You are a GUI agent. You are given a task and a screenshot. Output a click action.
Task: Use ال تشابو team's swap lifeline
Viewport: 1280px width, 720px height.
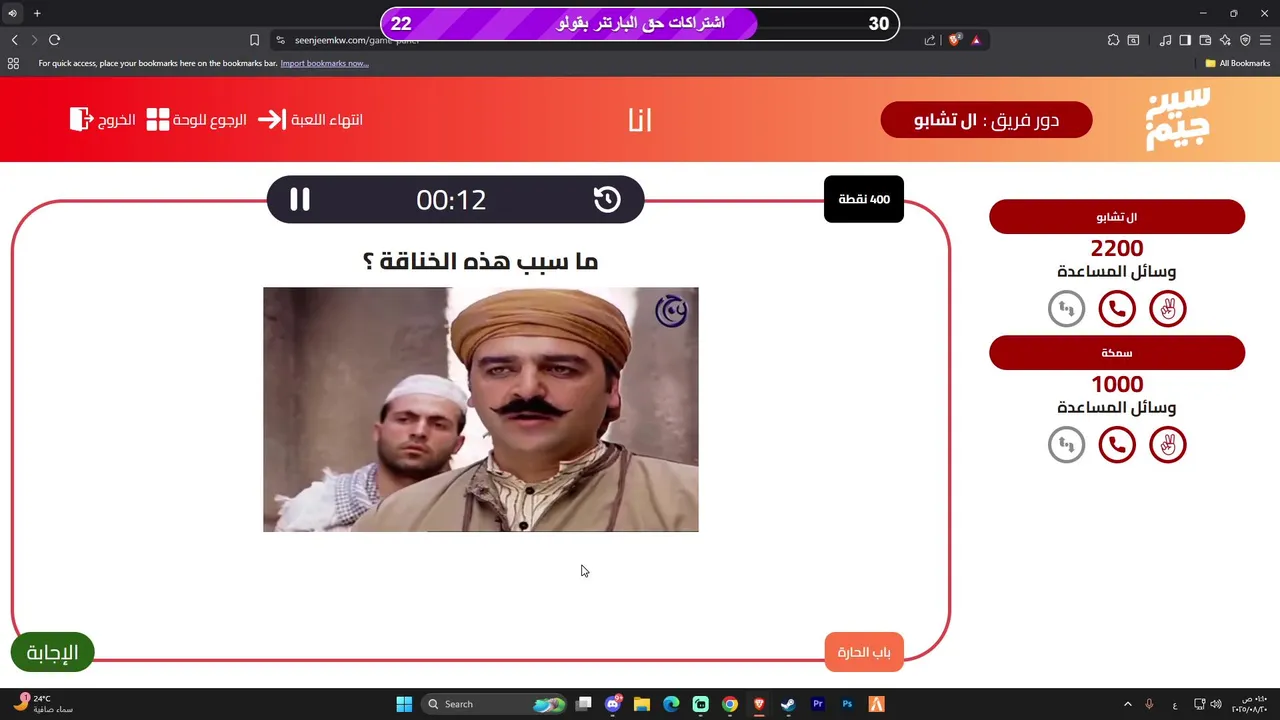coord(1066,309)
